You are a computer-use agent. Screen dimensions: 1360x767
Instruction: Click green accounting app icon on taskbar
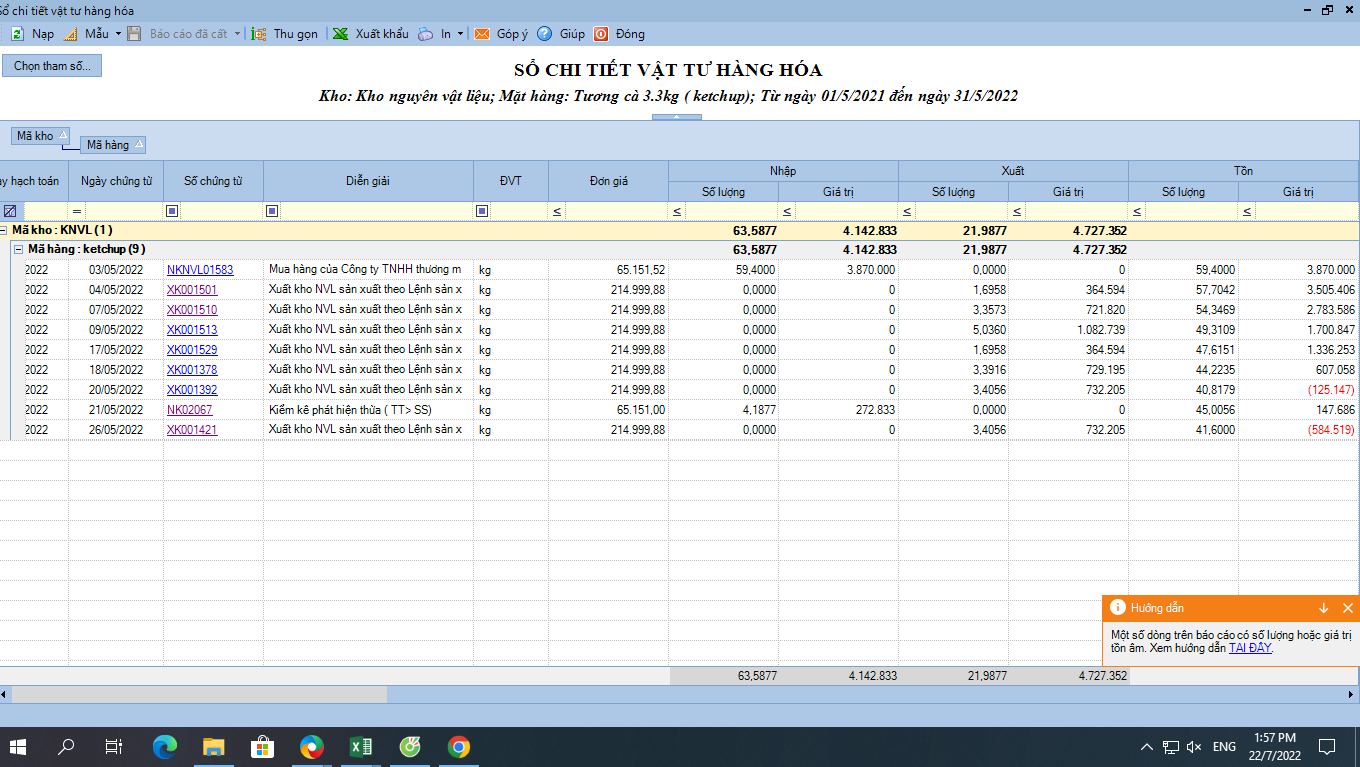click(x=409, y=747)
